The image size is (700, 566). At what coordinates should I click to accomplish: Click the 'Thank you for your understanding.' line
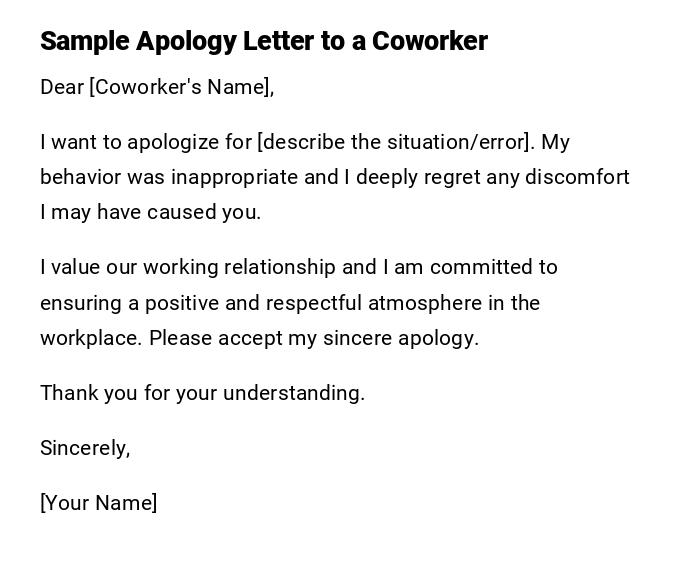202,393
